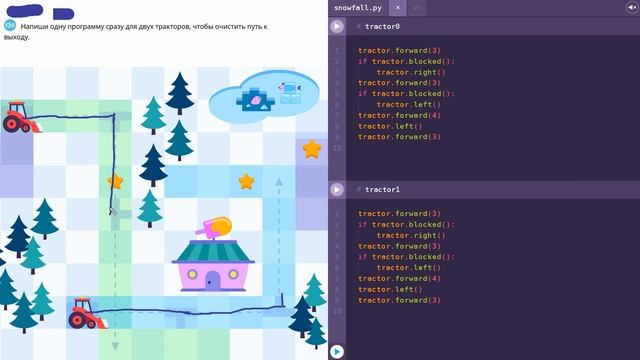Click the first if tractor.blocked() line in tractor0
The height and width of the screenshot is (360, 640).
406,62
